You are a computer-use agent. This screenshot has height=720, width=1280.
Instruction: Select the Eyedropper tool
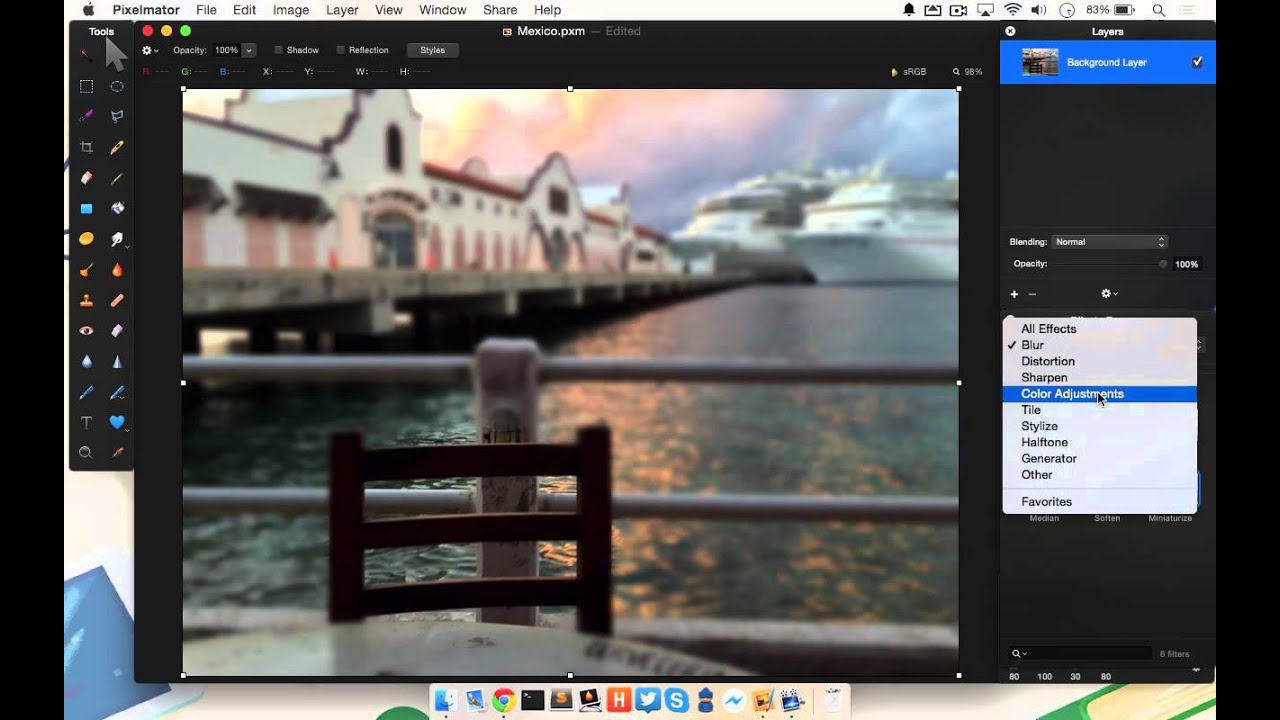[x=117, y=453]
